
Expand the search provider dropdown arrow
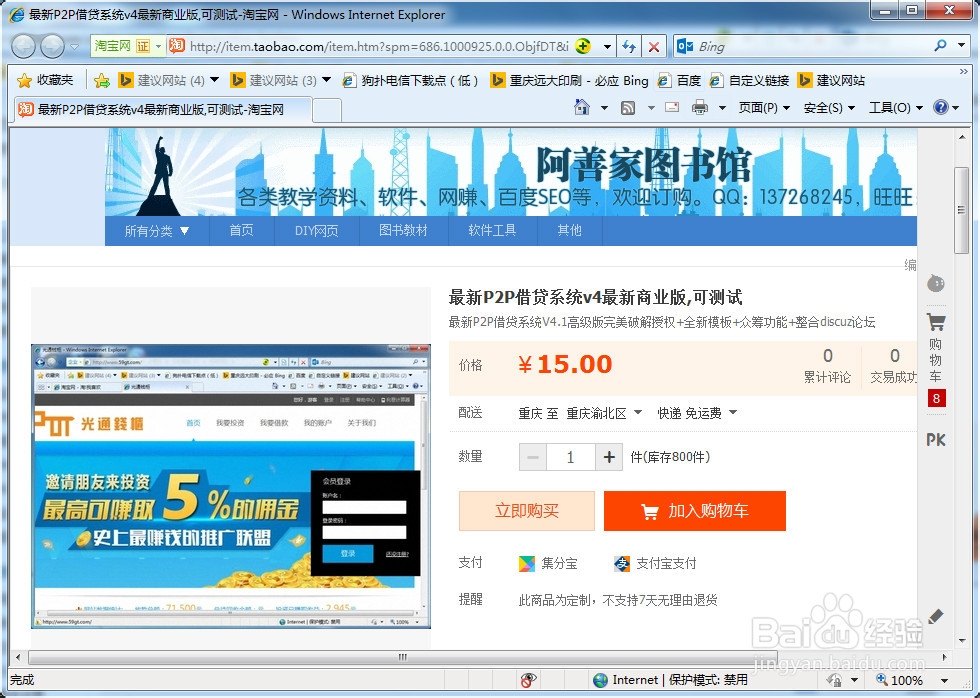coord(961,46)
